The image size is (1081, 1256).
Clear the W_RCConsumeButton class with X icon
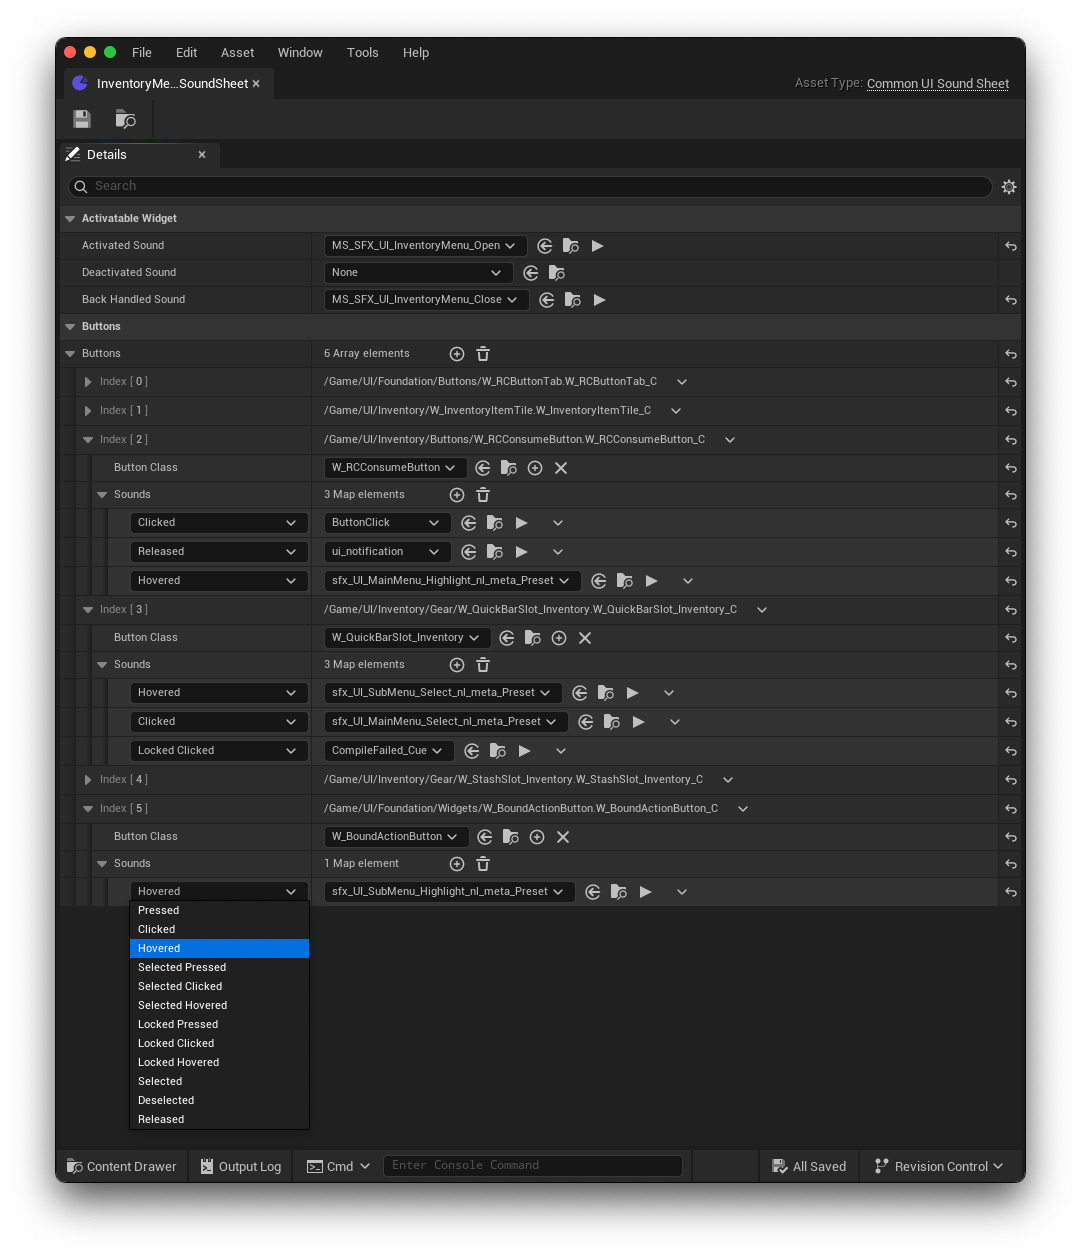pos(561,468)
